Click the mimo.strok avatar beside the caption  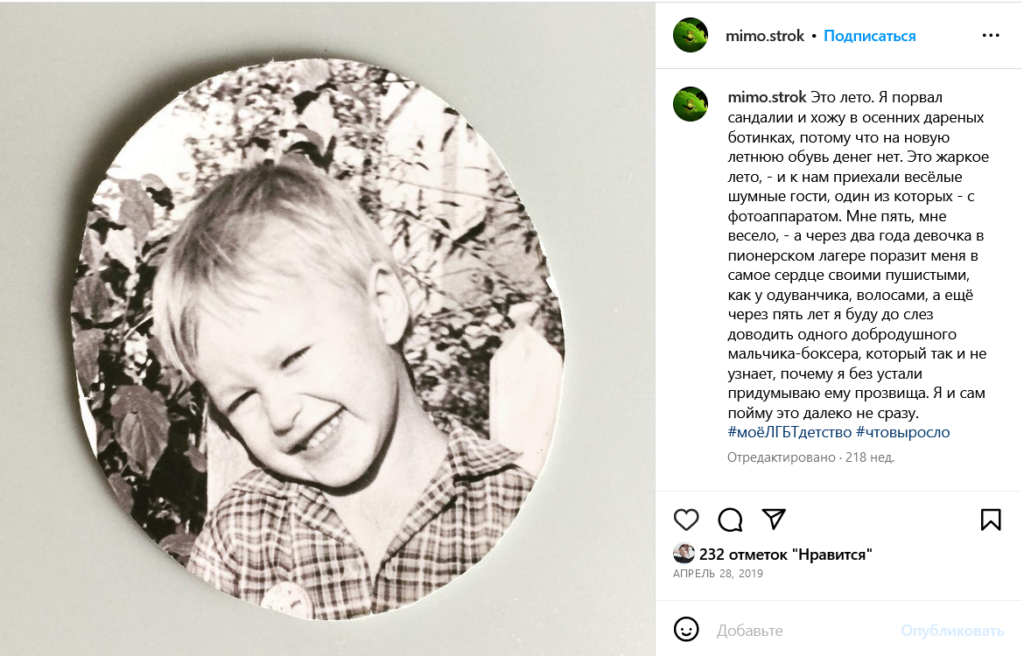pos(690,105)
